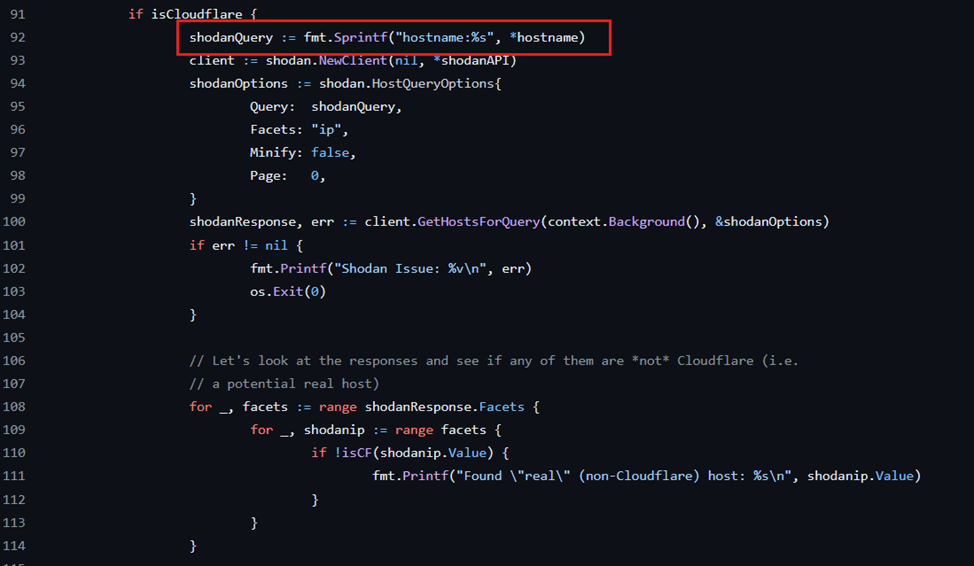Click the err != nil check on line 101
974x566 pixels.
[x=250, y=245]
